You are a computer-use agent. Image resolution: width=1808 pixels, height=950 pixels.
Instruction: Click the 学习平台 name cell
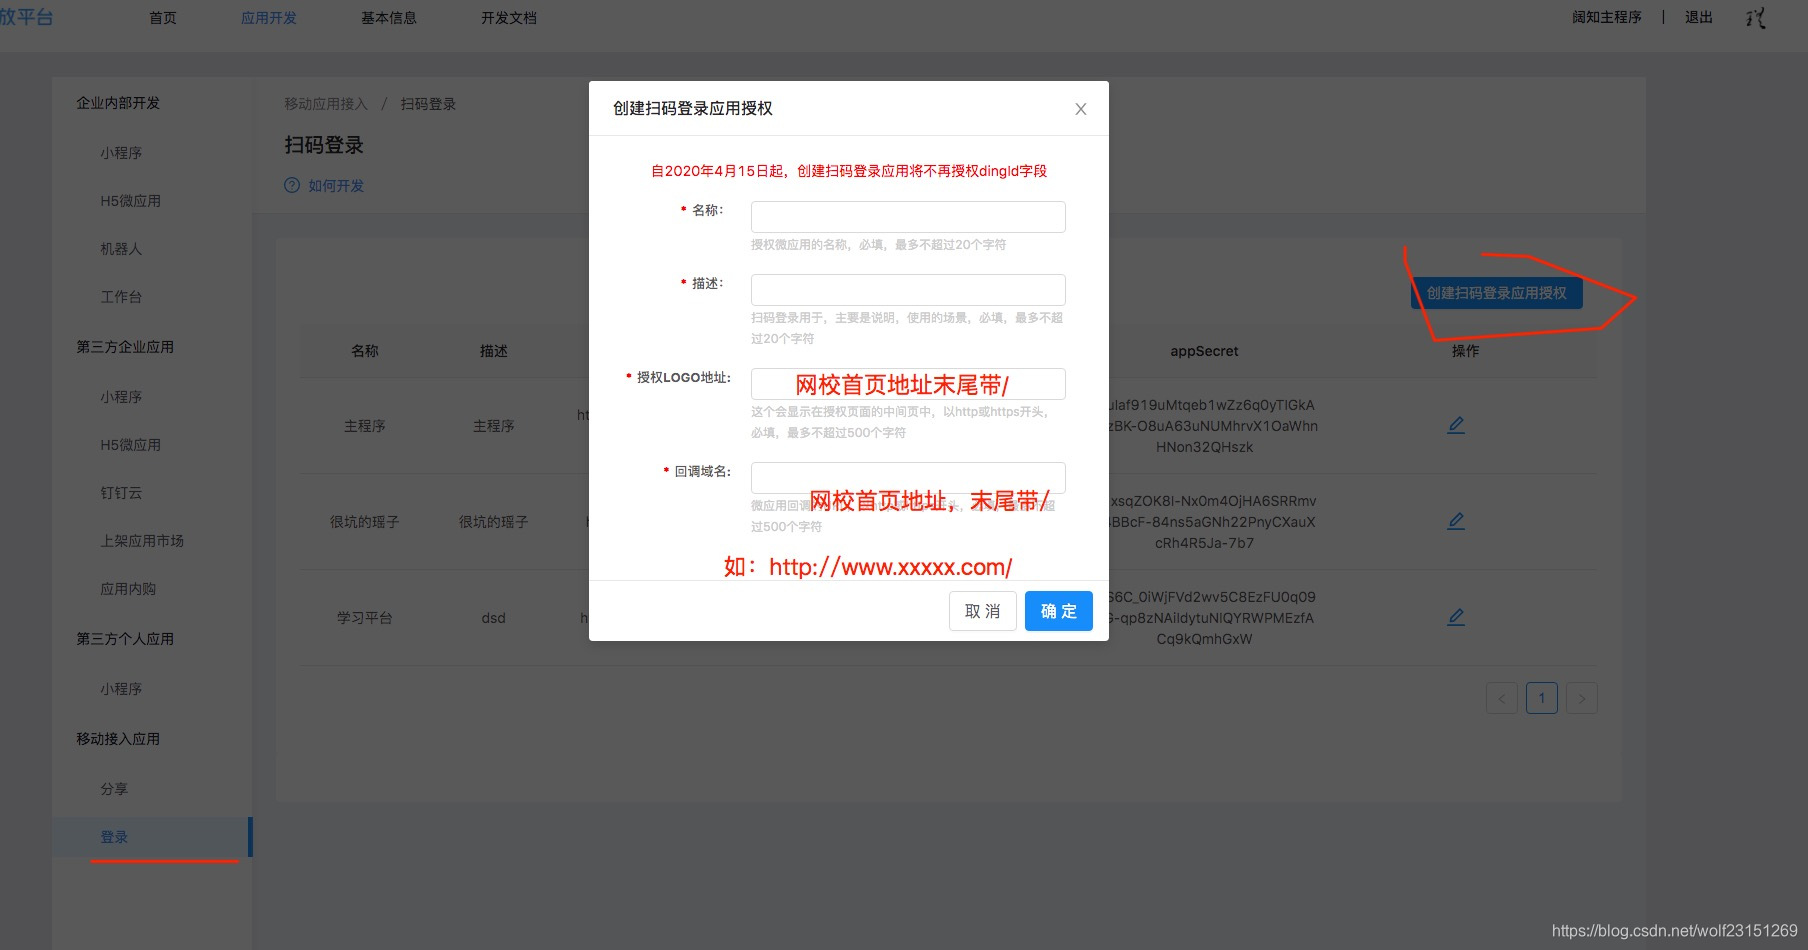tap(365, 618)
